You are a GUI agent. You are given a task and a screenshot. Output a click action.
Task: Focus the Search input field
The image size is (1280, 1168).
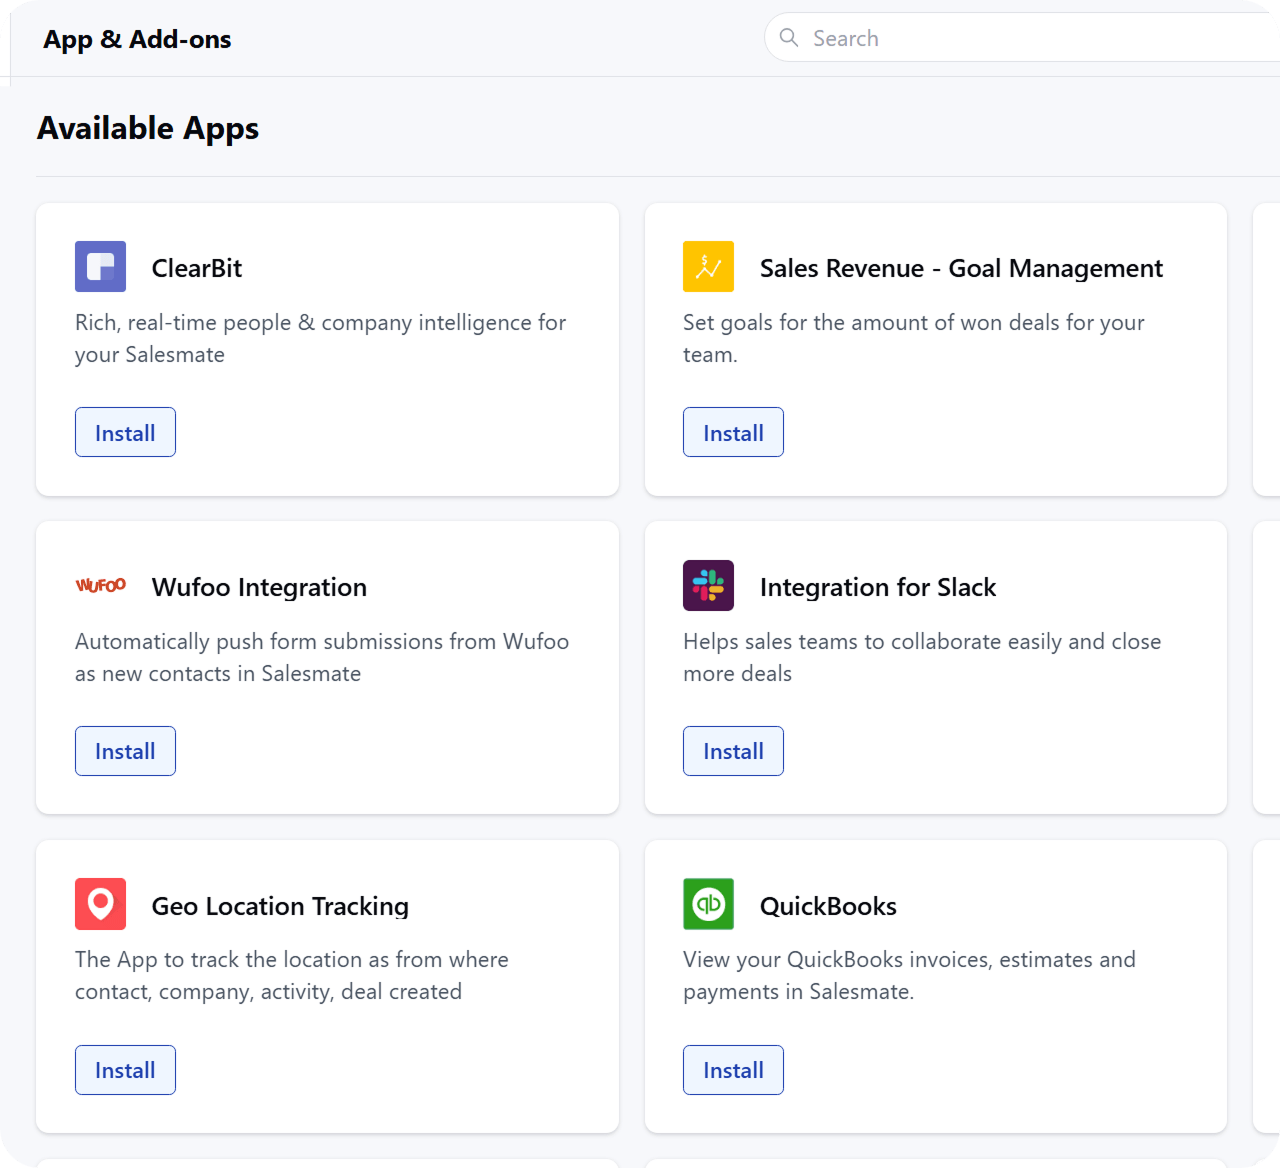1022,38
